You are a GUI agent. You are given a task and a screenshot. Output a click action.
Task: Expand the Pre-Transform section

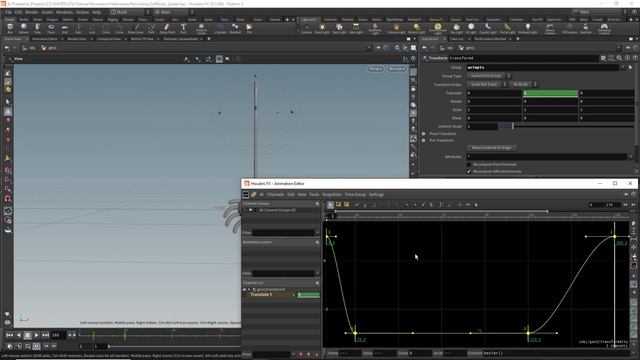click(423, 140)
